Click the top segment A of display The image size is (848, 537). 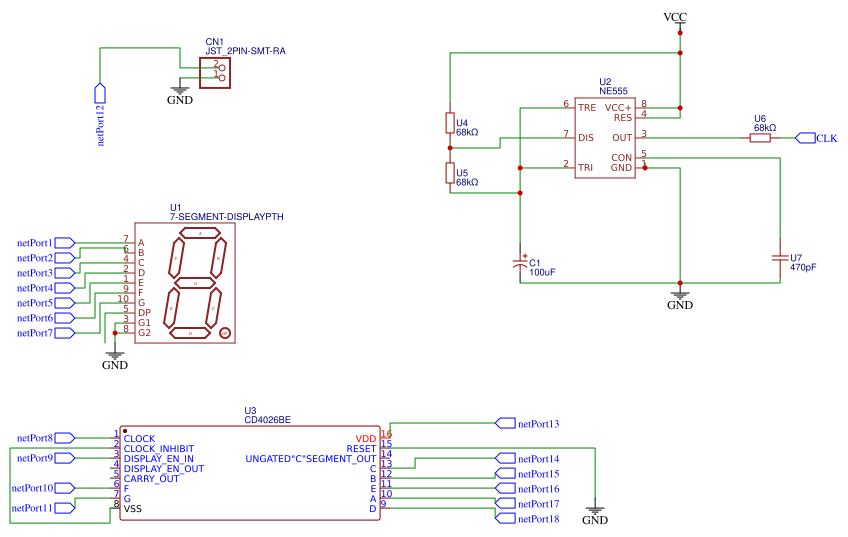tap(200, 234)
